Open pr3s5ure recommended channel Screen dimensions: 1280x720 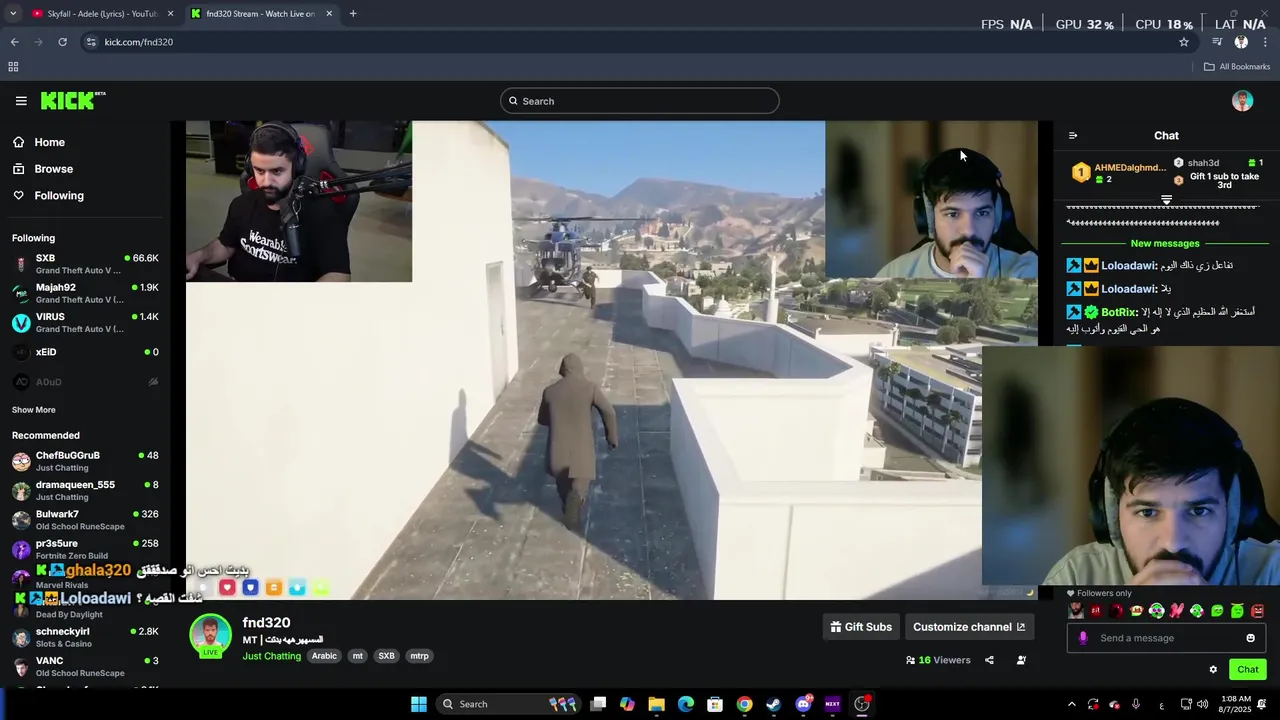coord(85,549)
